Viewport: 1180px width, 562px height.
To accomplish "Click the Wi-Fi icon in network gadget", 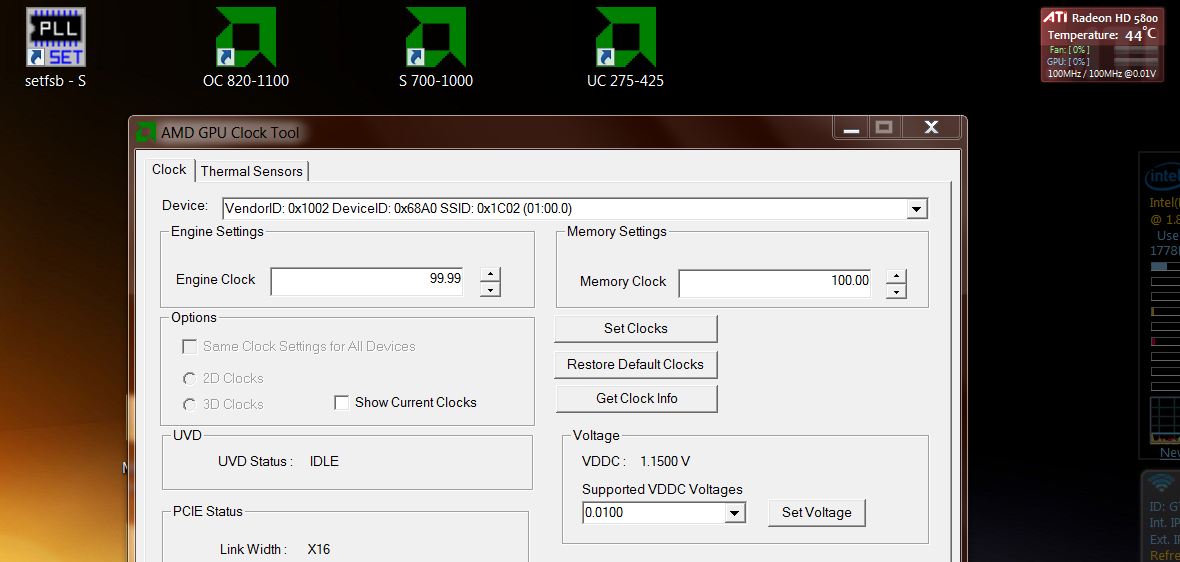I will pyautogui.click(x=1162, y=481).
